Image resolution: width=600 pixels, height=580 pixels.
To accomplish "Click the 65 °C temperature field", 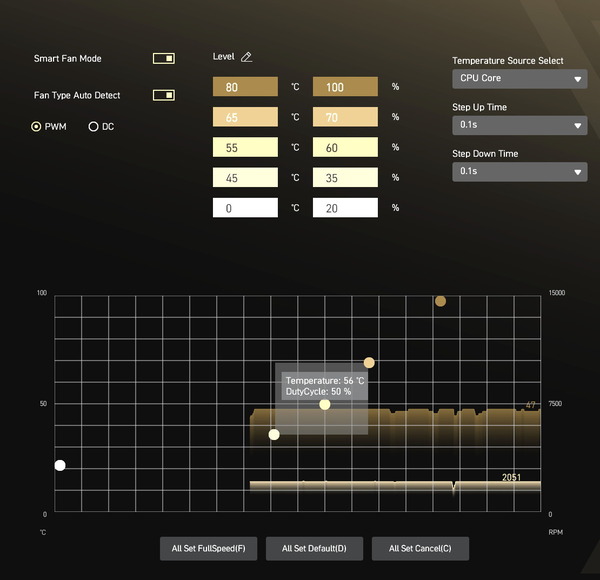I will [245, 117].
